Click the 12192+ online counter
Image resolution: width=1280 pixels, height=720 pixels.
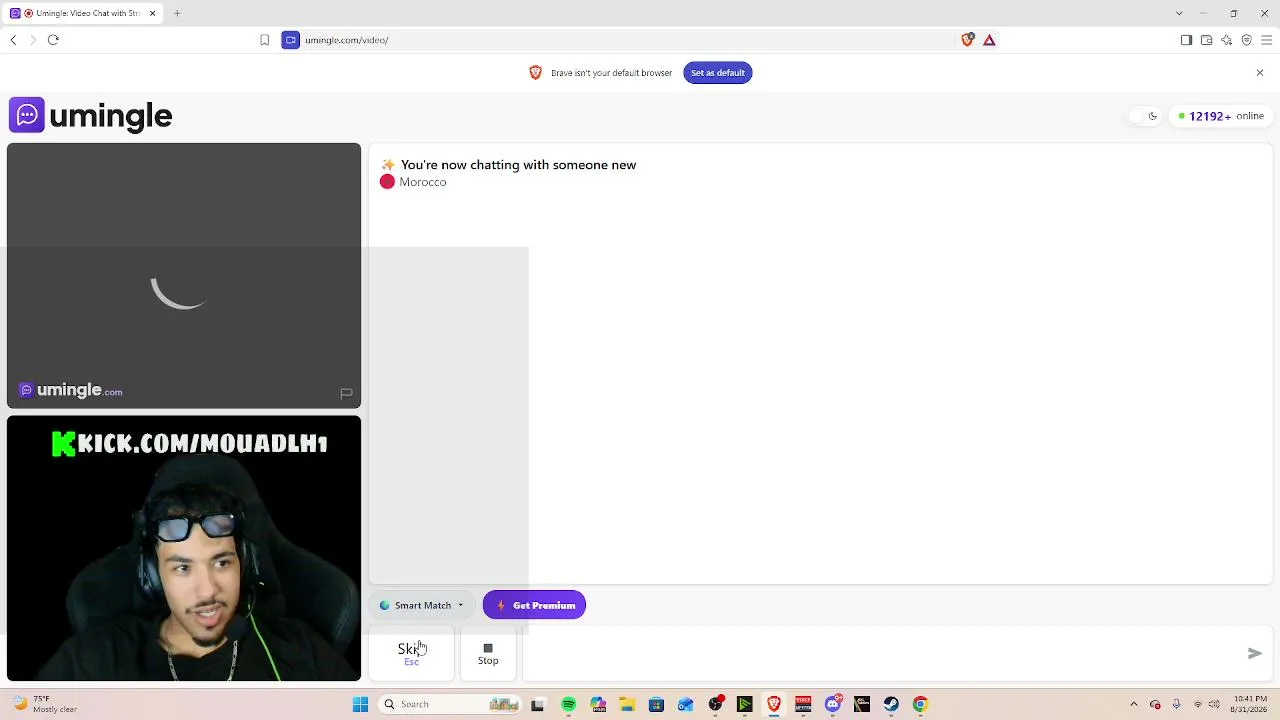[1221, 116]
